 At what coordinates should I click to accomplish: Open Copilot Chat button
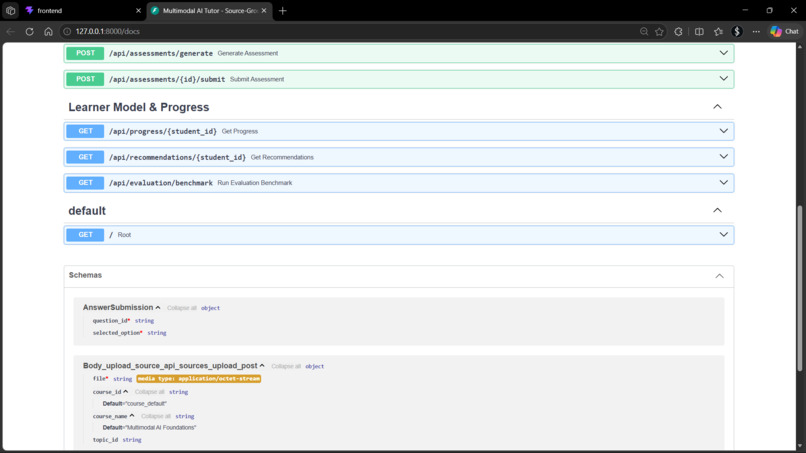pos(784,31)
